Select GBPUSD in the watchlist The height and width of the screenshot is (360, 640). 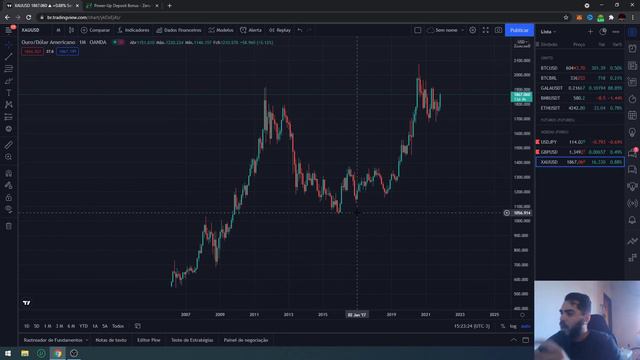point(580,152)
